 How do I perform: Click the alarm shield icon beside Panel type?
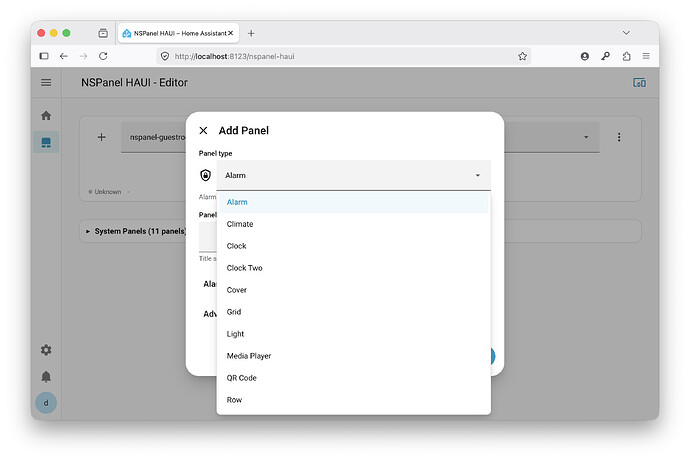(x=206, y=175)
